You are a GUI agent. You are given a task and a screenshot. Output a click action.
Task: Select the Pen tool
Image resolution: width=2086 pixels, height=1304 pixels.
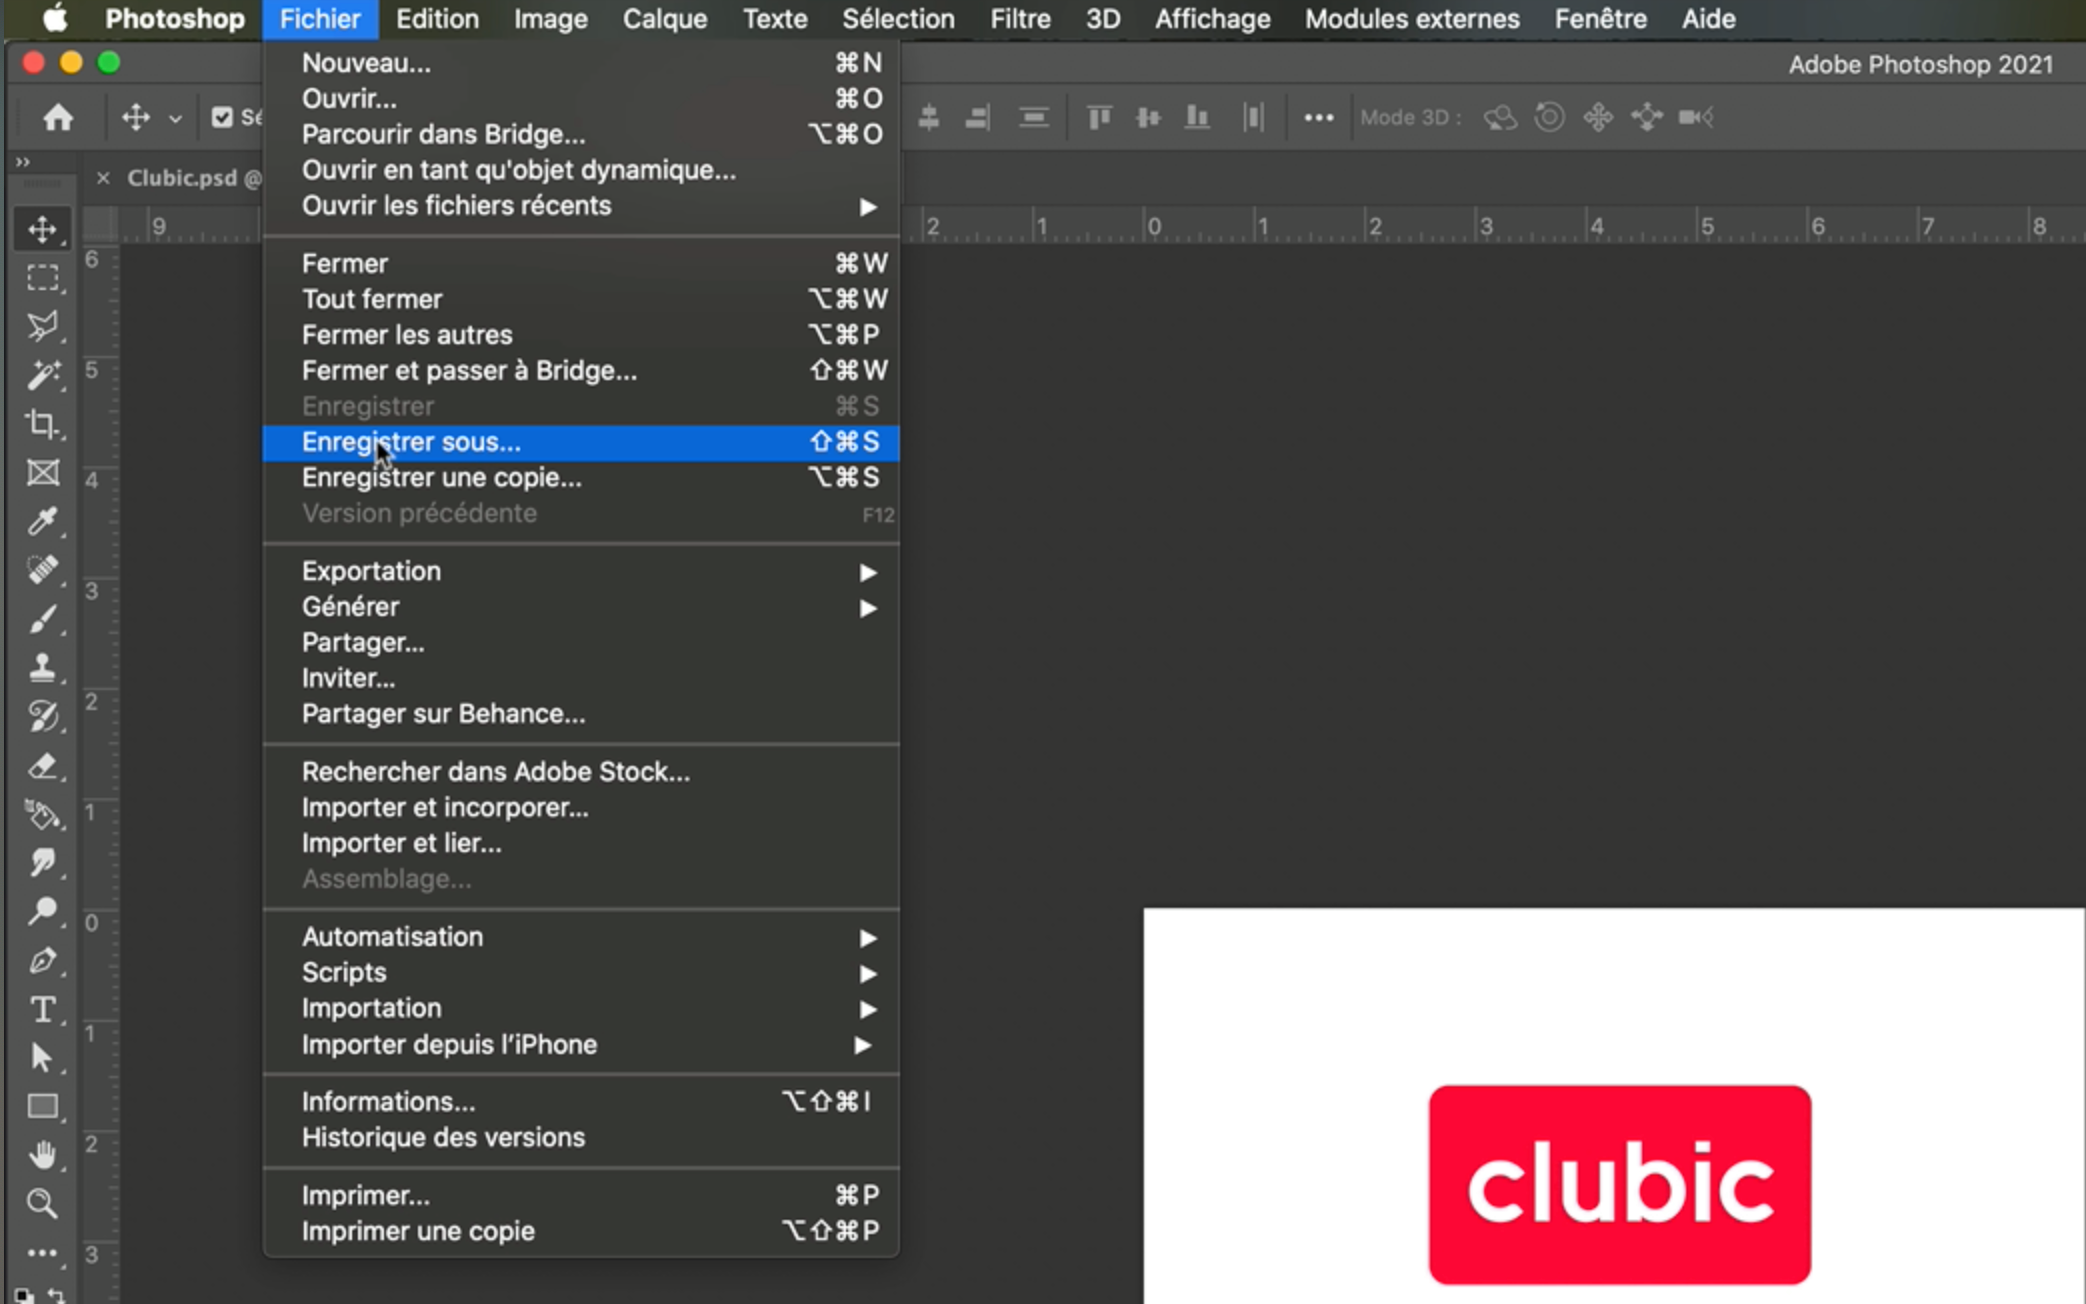click(42, 961)
